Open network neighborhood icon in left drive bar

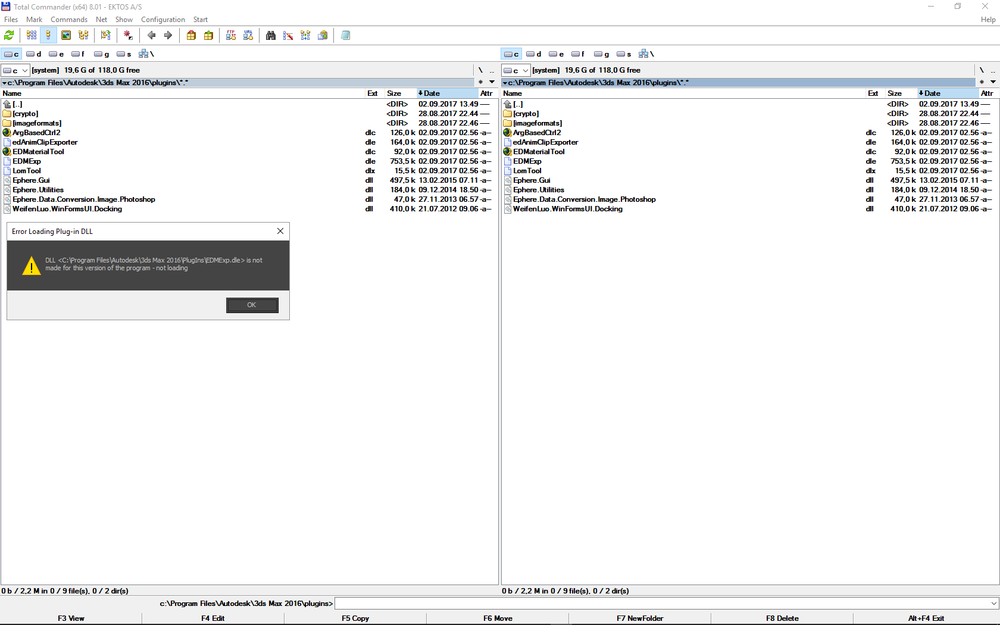pos(146,54)
